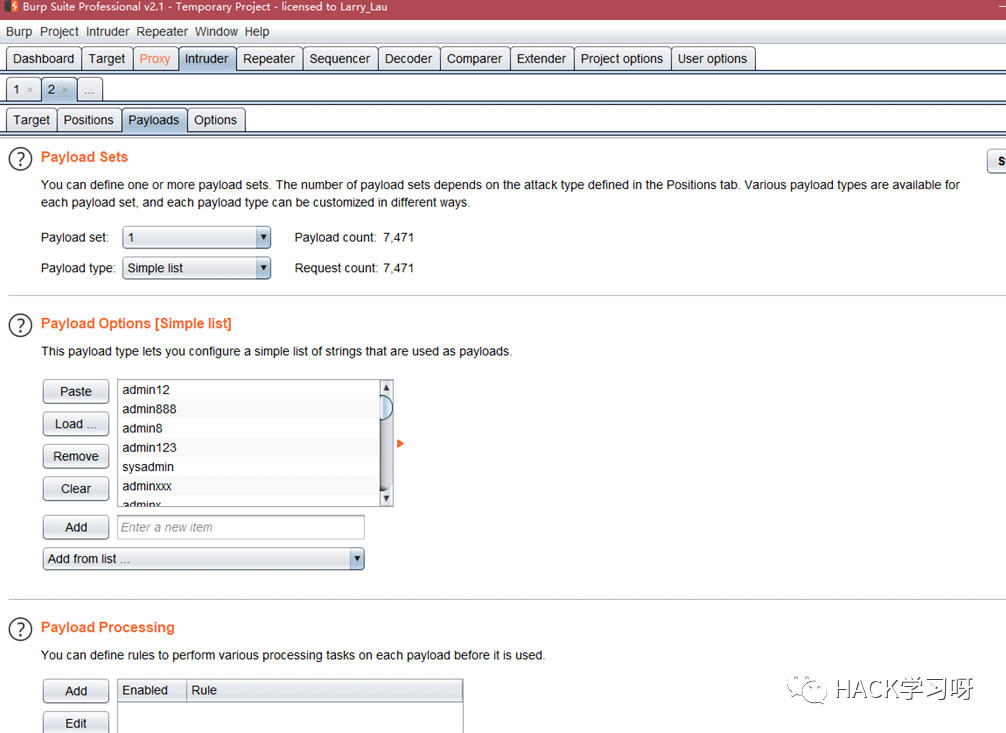
Task: Click Add button in Payload Processing
Action: click(76, 691)
